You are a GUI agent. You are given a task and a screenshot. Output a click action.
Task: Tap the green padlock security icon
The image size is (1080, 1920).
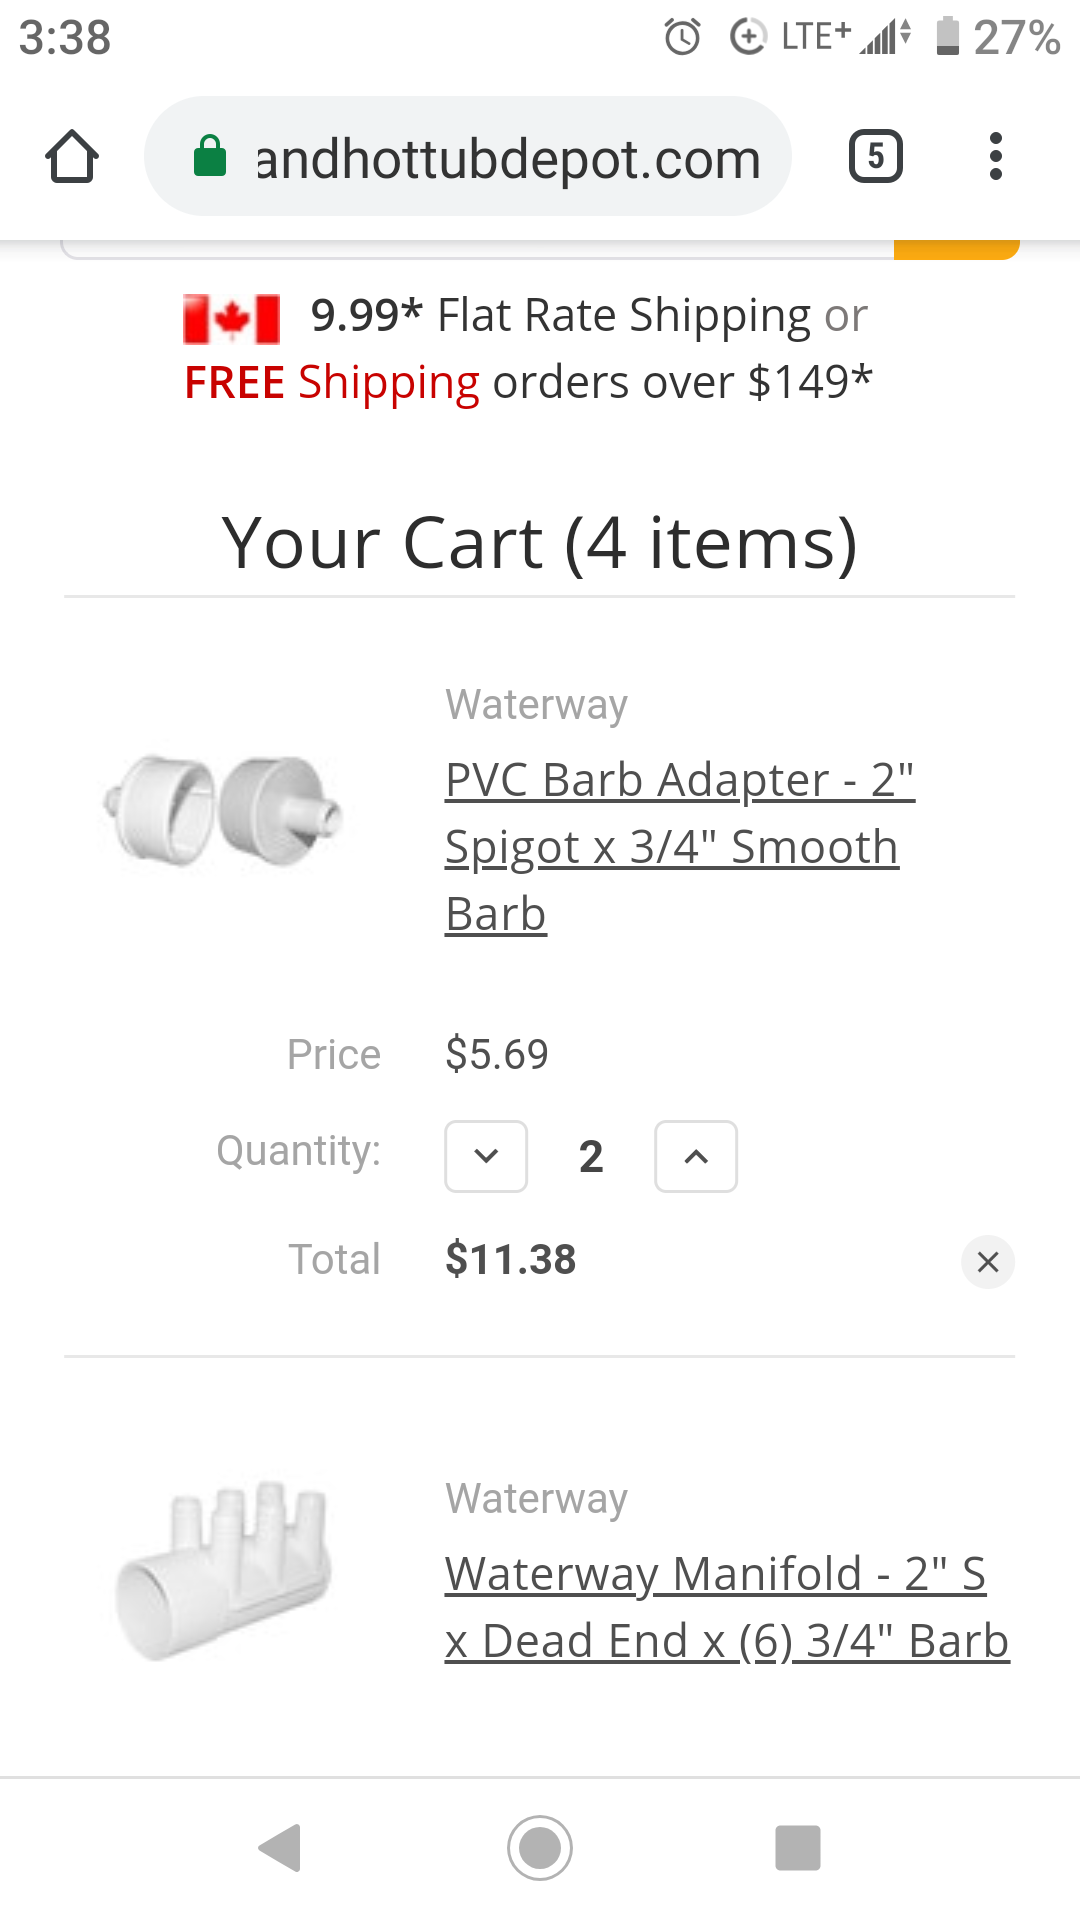pos(210,157)
